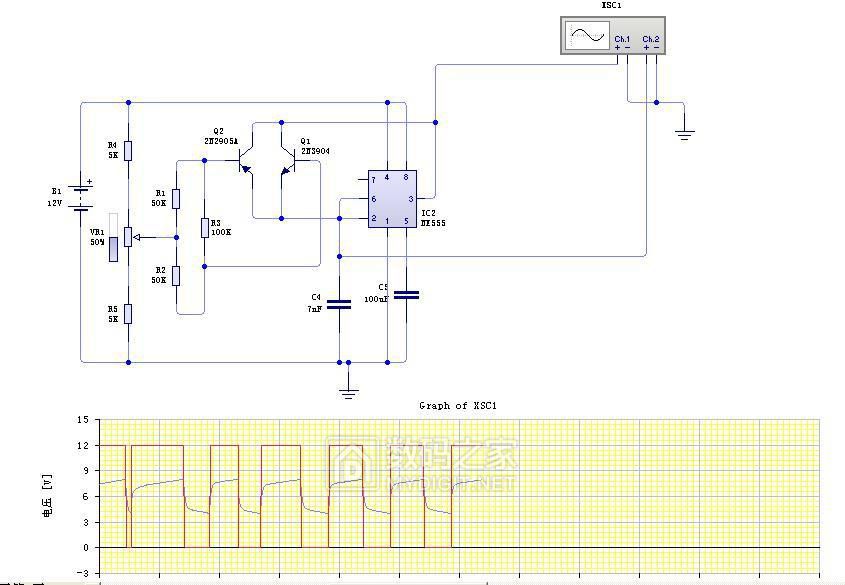Select resistor R3 100K
This screenshot has height=585, width=845.
[204, 228]
